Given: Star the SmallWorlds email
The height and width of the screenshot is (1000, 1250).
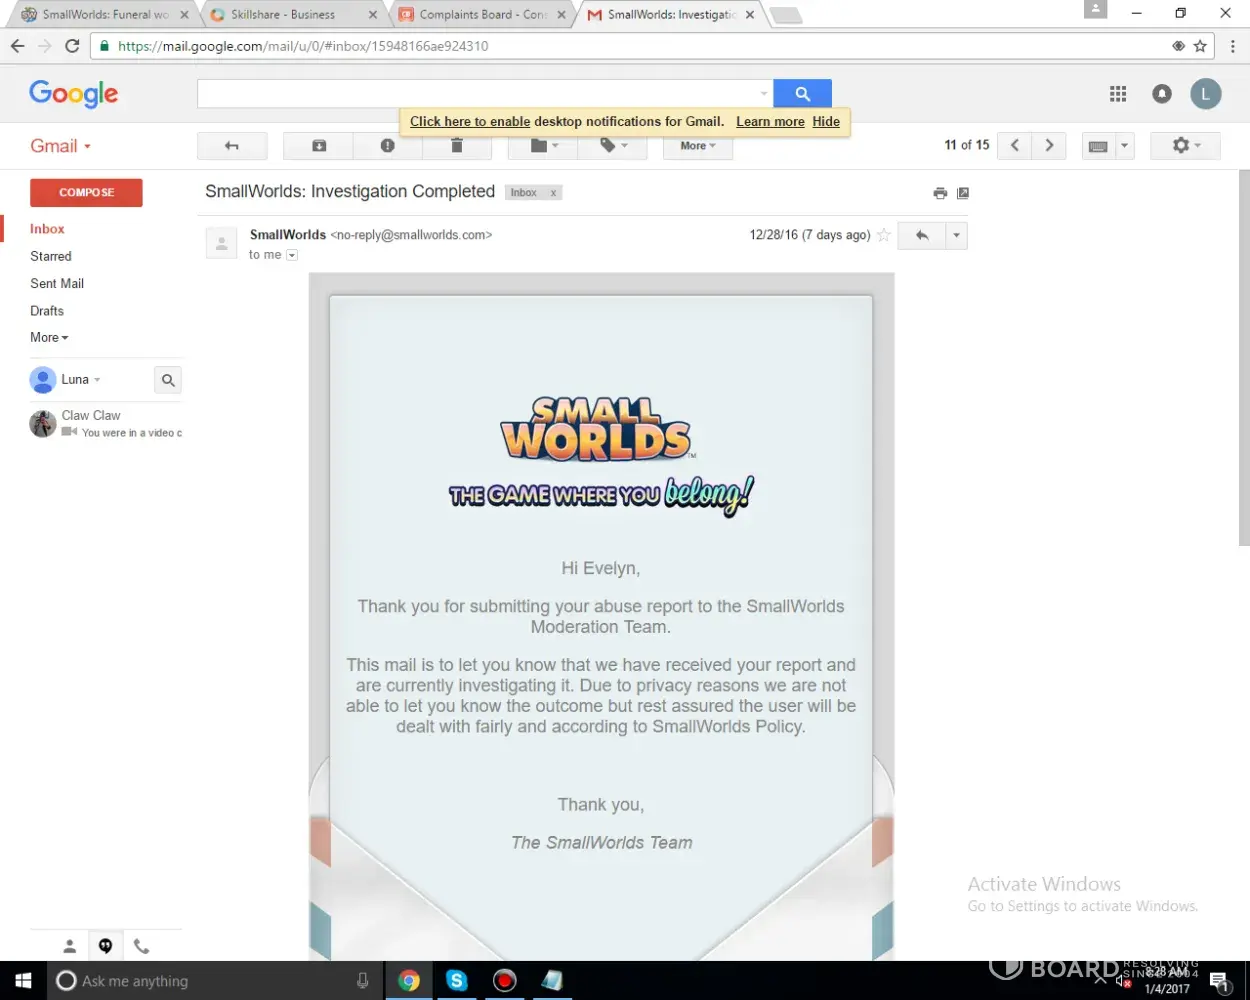Looking at the screenshot, I should pyautogui.click(x=884, y=236).
